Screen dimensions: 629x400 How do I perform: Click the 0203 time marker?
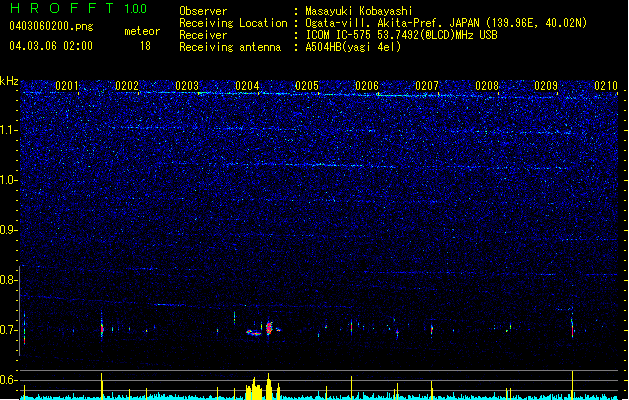187,86
